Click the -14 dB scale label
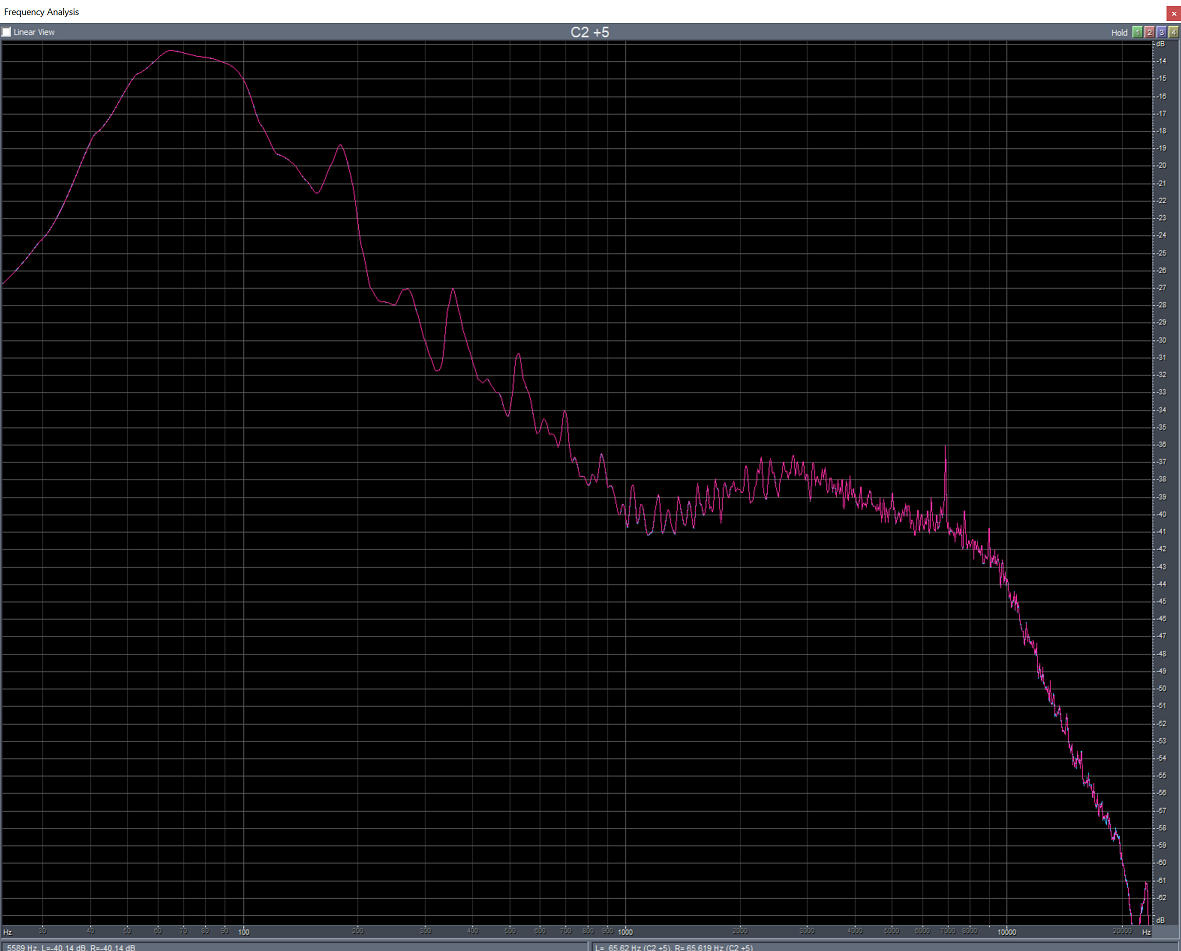Viewport: 1181px width, 951px height. pyautogui.click(x=1161, y=61)
